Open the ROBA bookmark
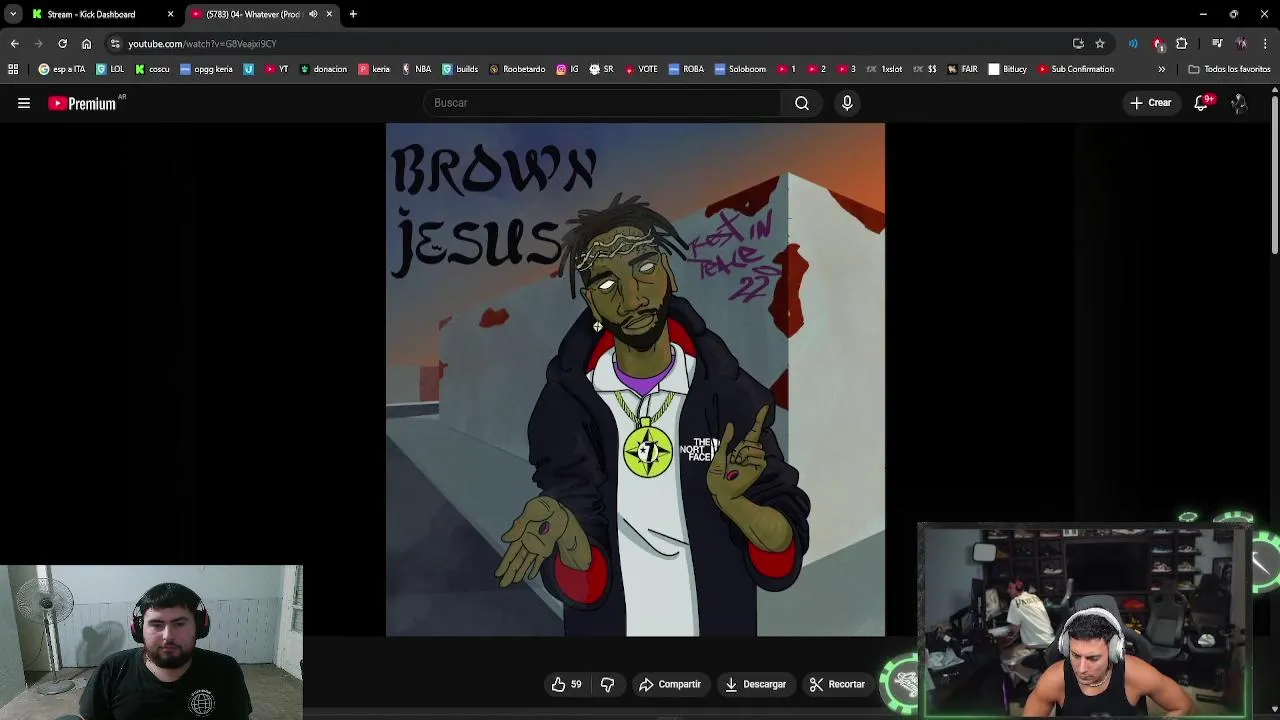Image resolution: width=1280 pixels, height=720 pixels. (x=686, y=69)
